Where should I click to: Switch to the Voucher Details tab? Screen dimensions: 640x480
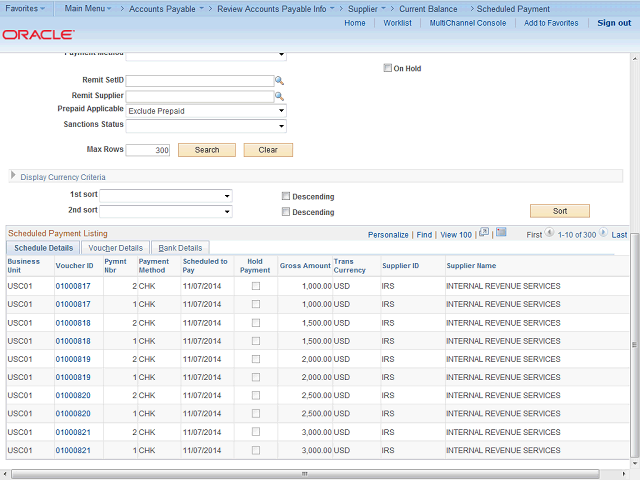pos(115,248)
